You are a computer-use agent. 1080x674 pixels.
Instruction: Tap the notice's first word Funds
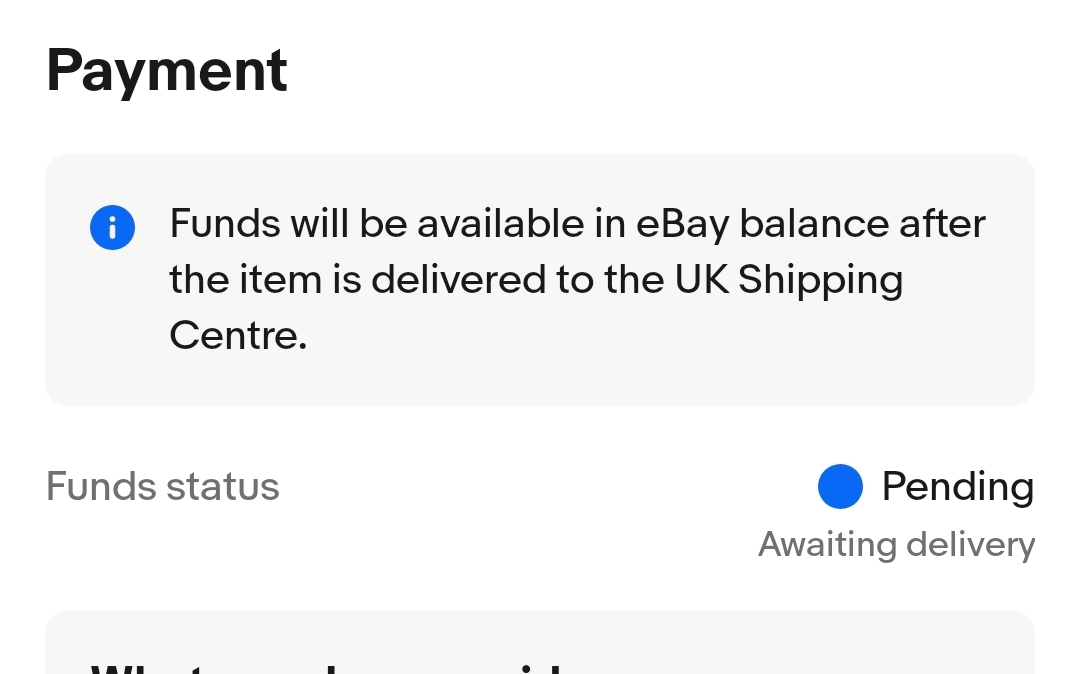pyautogui.click(x=225, y=224)
